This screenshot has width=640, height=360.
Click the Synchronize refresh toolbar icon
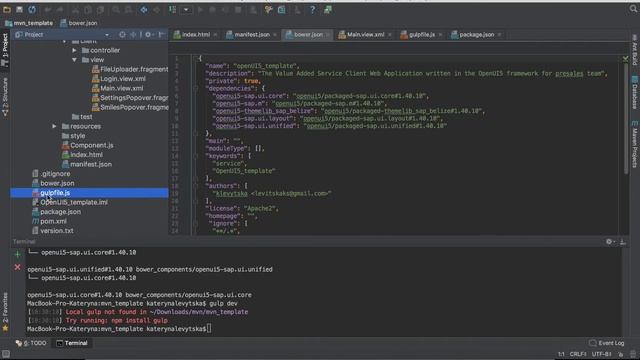coord(32,9)
